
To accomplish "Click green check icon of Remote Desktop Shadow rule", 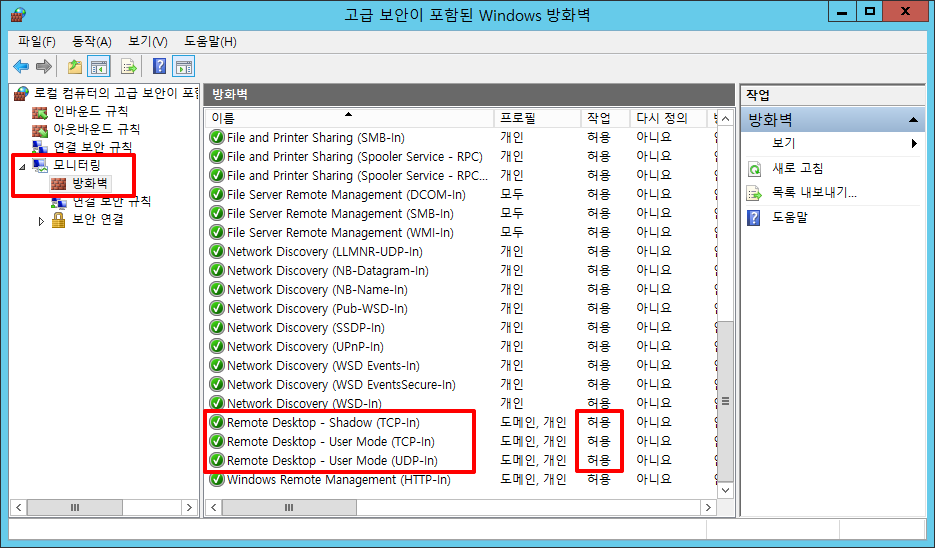I will pos(217,423).
